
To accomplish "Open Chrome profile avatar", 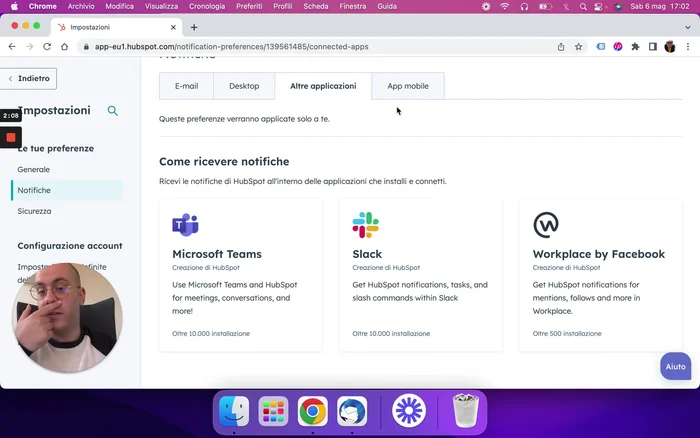I will (x=670, y=46).
